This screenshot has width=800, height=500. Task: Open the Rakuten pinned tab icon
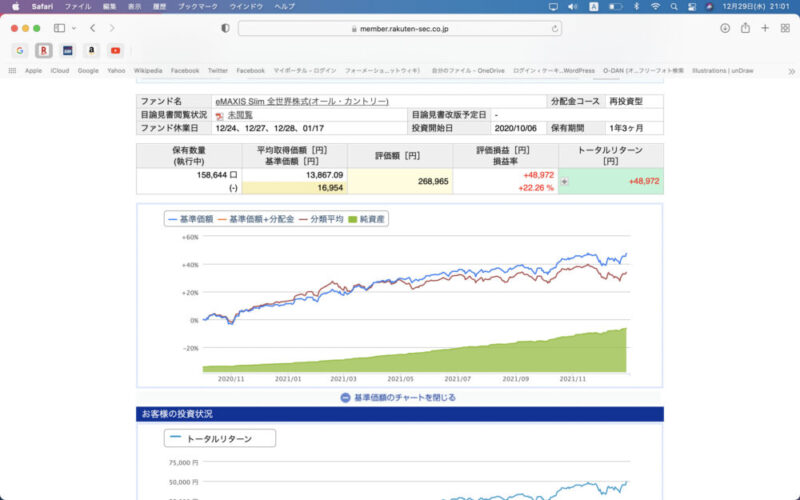pos(44,51)
